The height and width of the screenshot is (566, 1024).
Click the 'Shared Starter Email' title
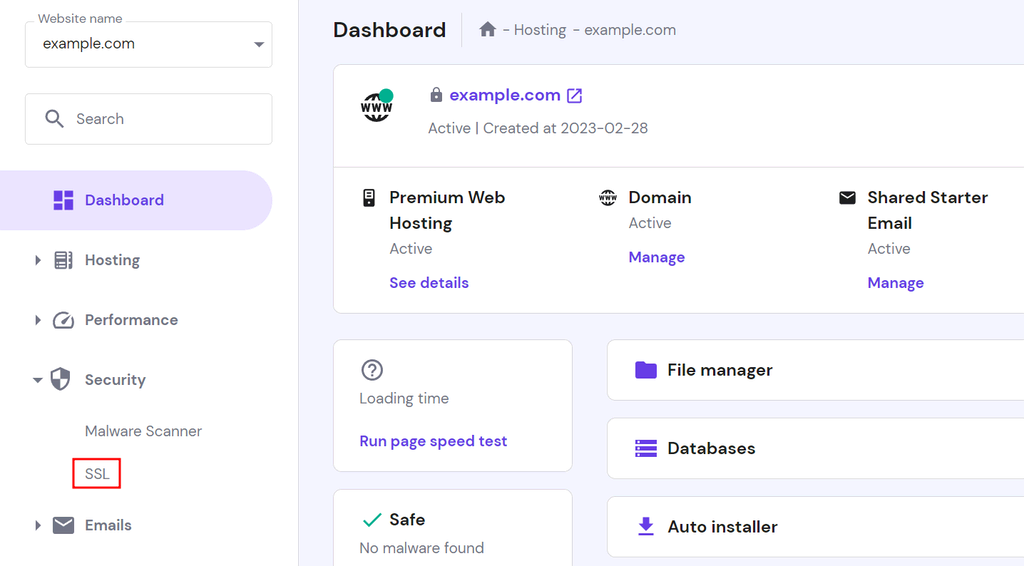[927, 210]
